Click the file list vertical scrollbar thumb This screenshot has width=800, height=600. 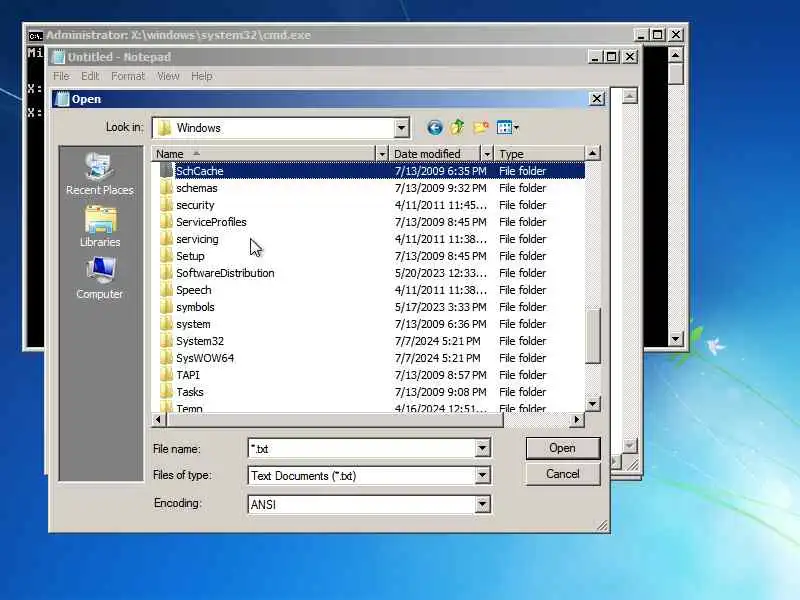pos(592,336)
